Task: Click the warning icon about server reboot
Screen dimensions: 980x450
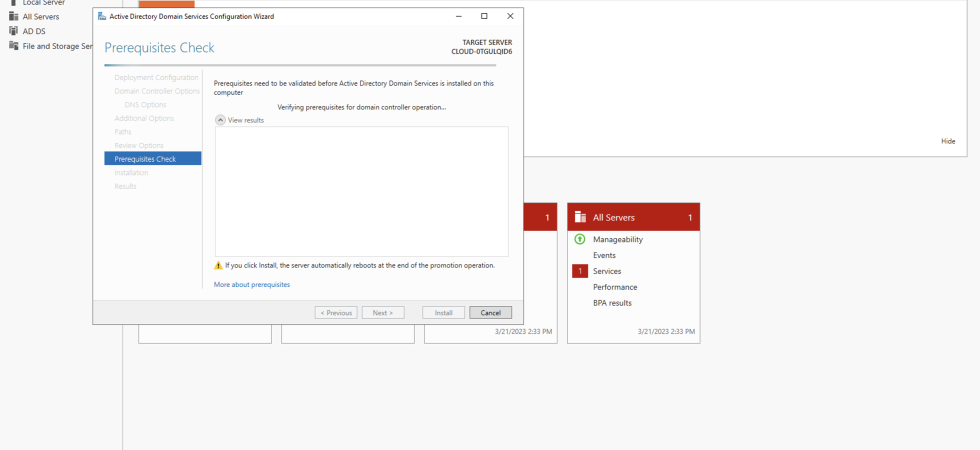Action: [218, 266]
